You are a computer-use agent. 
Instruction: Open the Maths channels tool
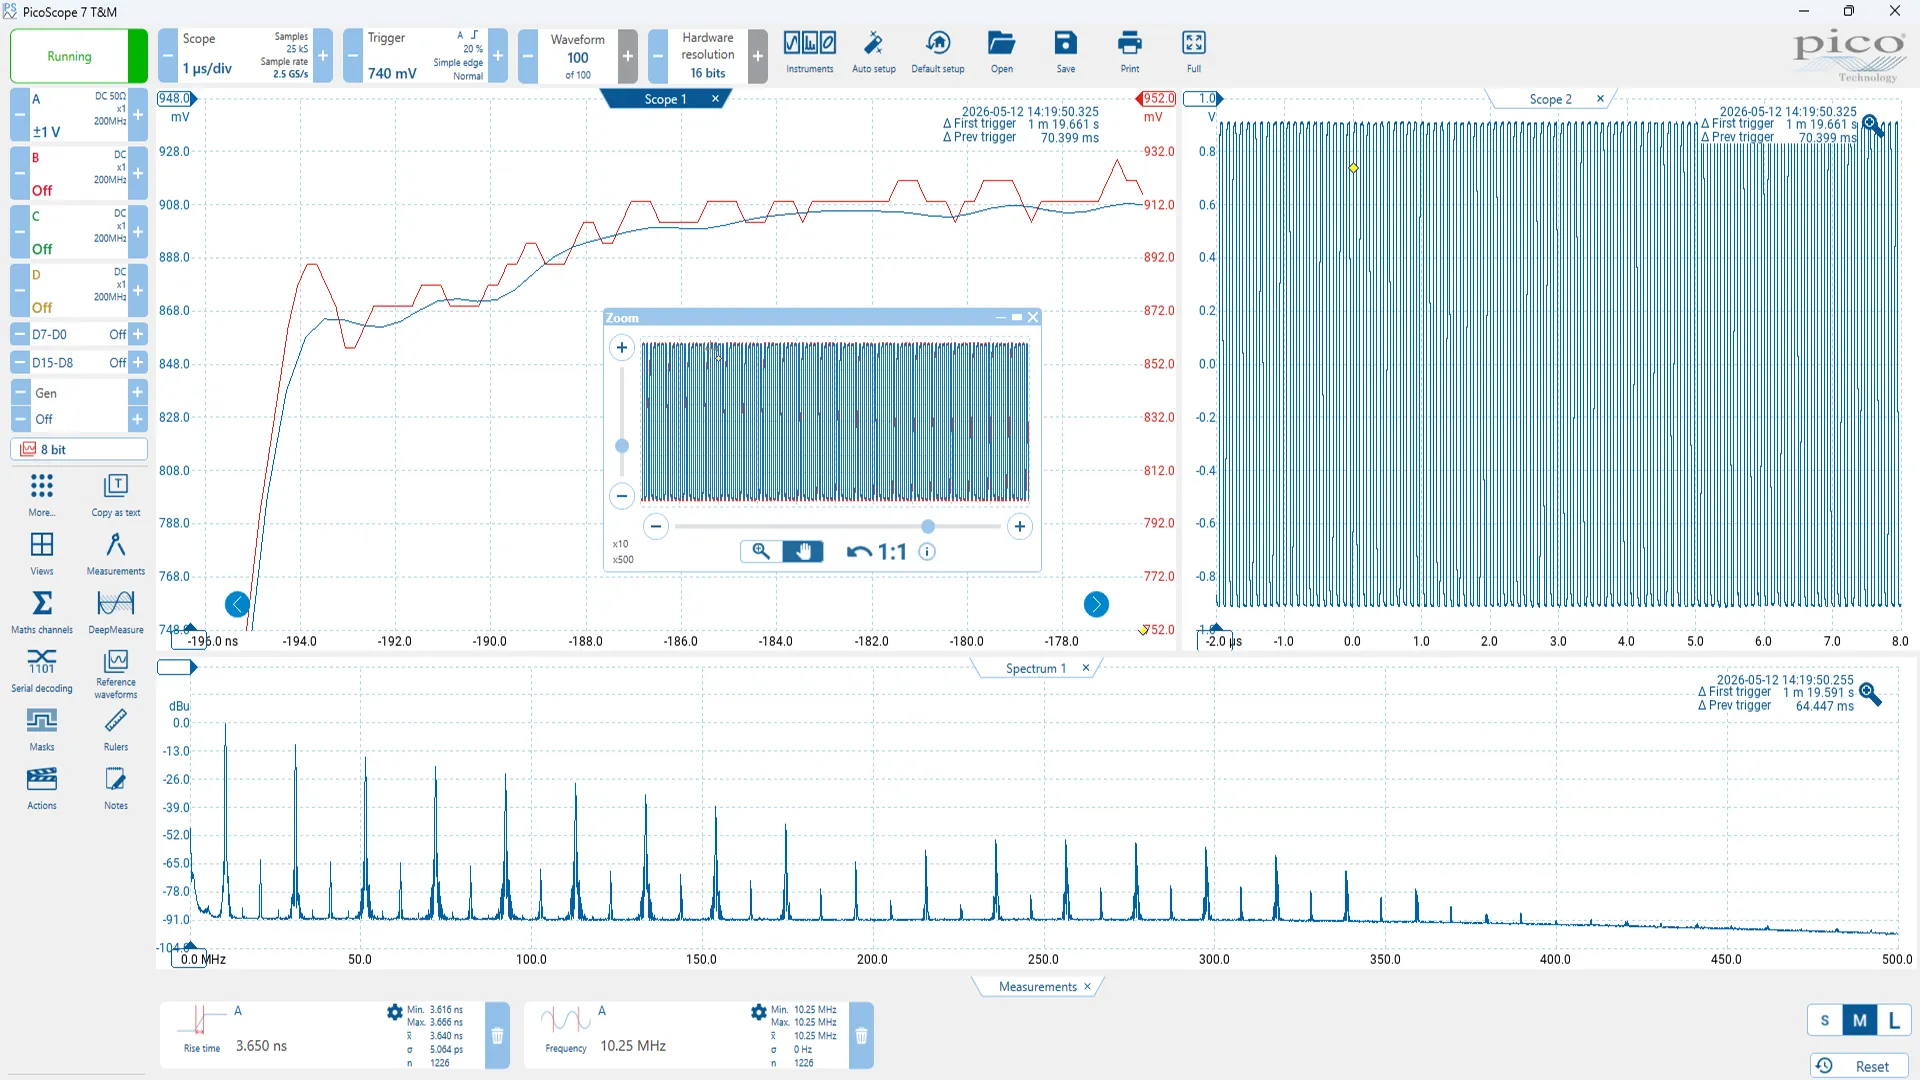click(42, 612)
